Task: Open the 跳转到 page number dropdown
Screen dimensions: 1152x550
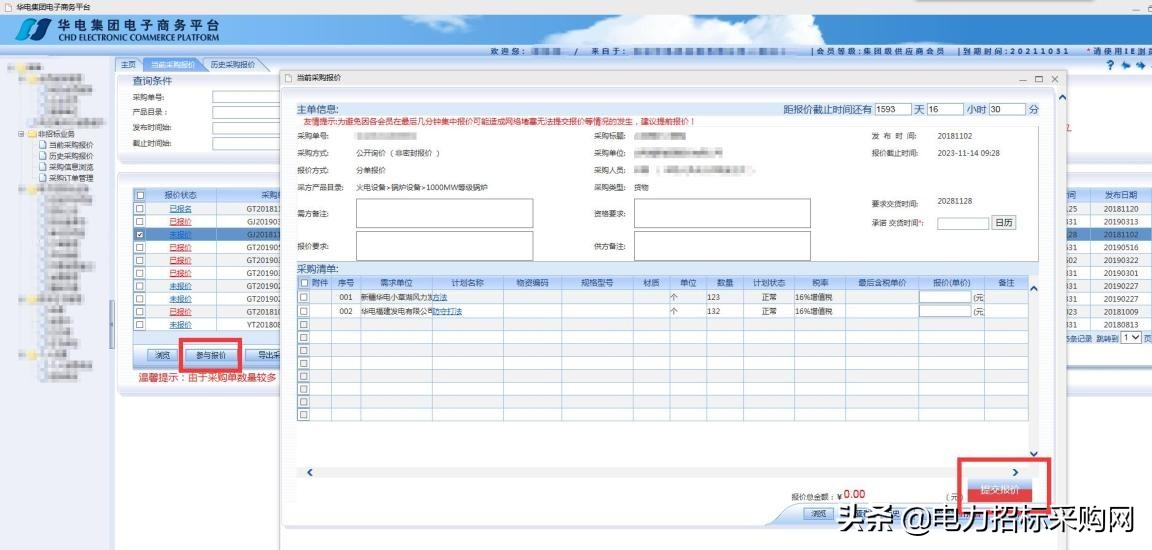Action: coord(1131,338)
